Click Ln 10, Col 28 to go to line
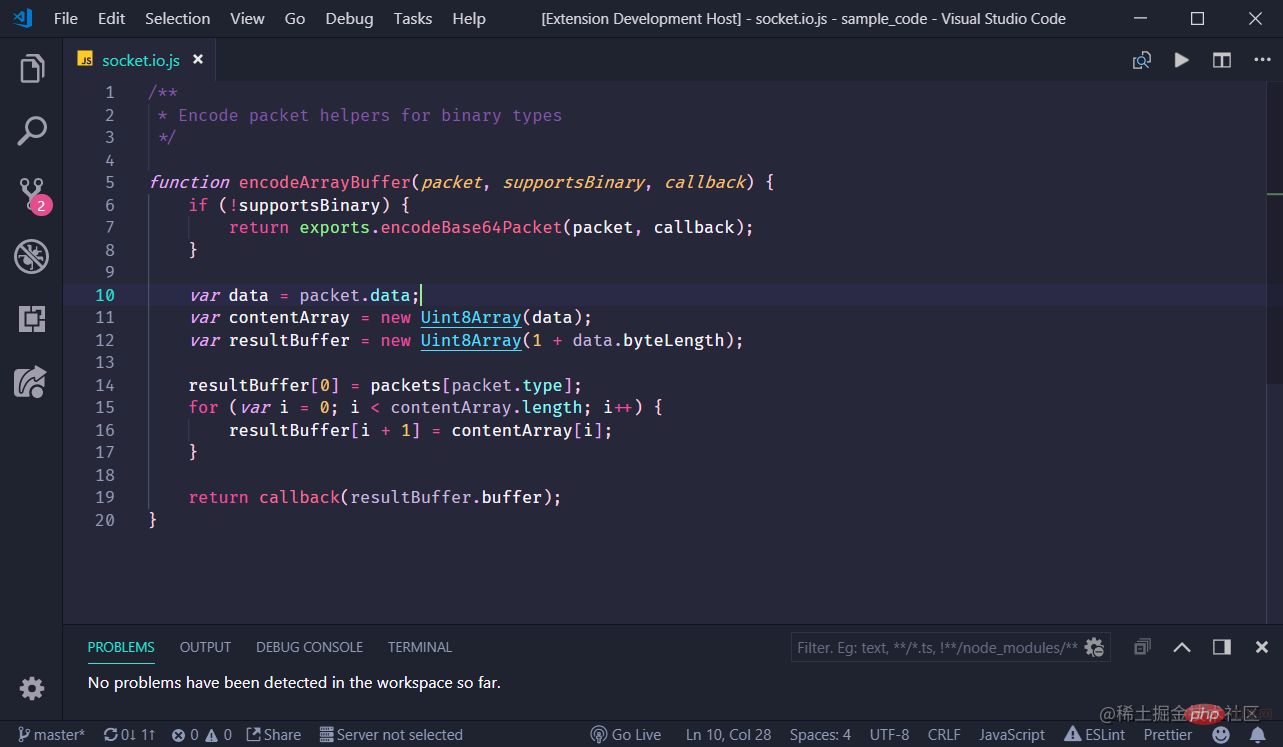Image resolution: width=1283 pixels, height=747 pixels. point(728,735)
